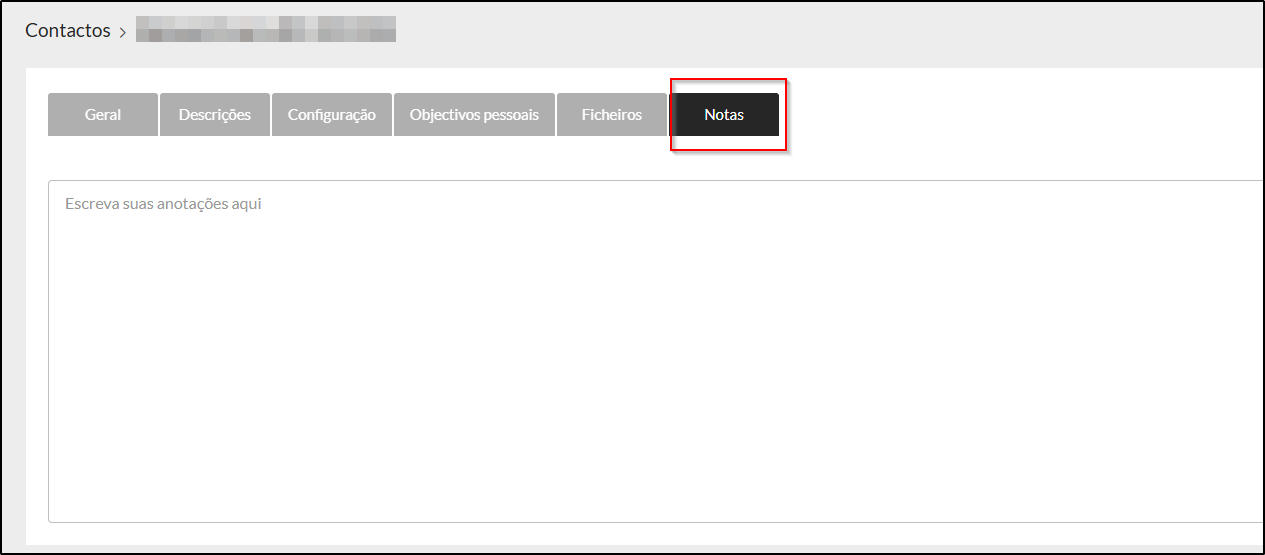View personal goals under Objectivos pessoais

pos(474,115)
